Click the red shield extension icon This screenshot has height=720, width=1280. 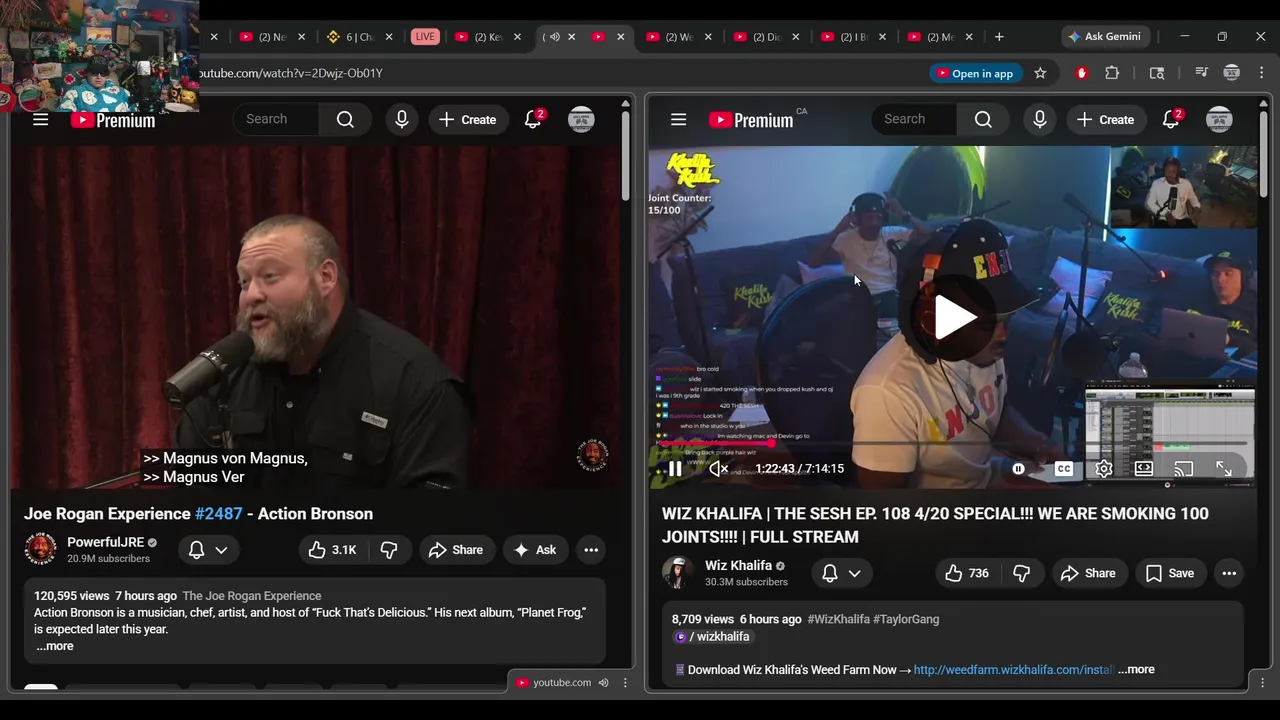click(1081, 73)
